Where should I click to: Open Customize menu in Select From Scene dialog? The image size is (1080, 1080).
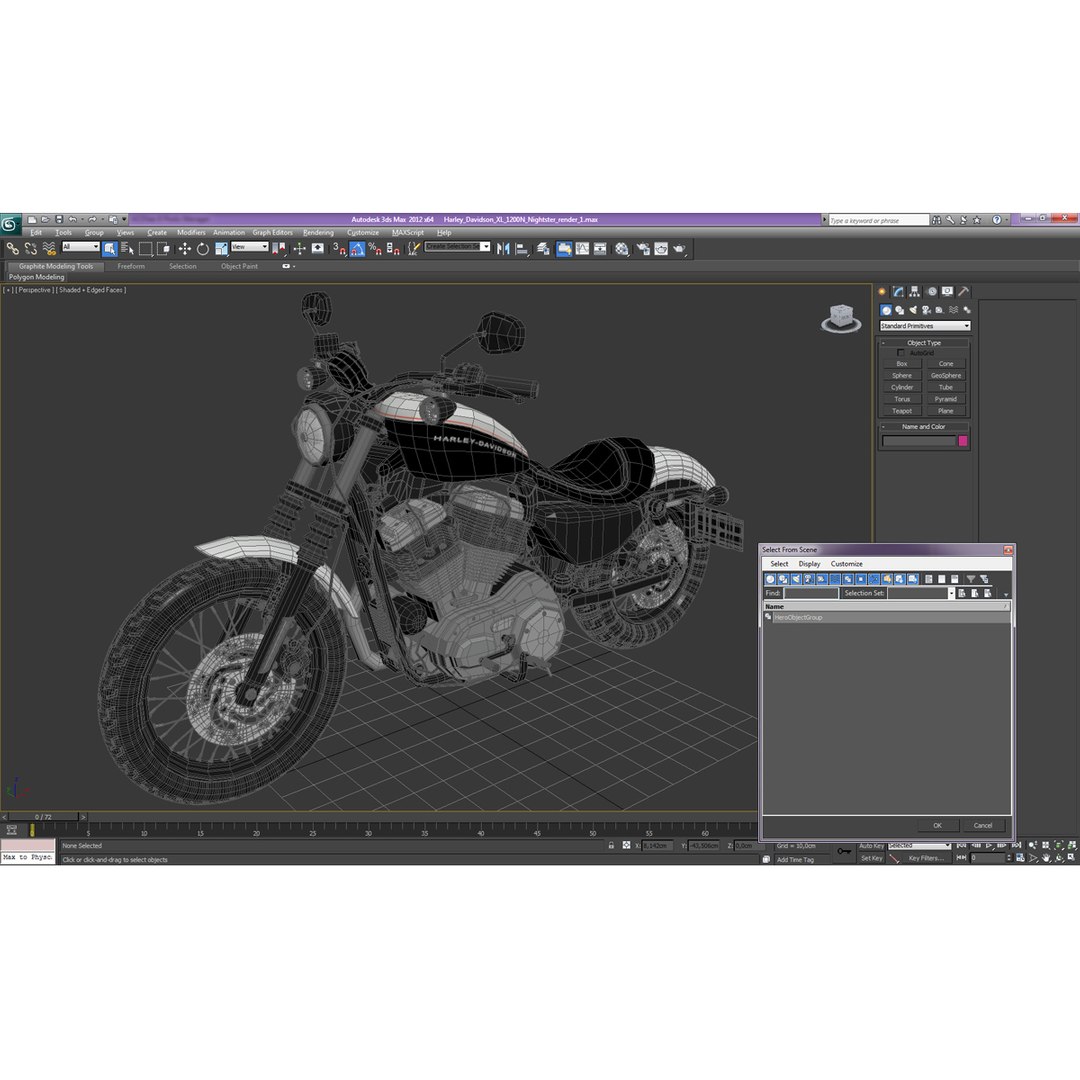(847, 563)
